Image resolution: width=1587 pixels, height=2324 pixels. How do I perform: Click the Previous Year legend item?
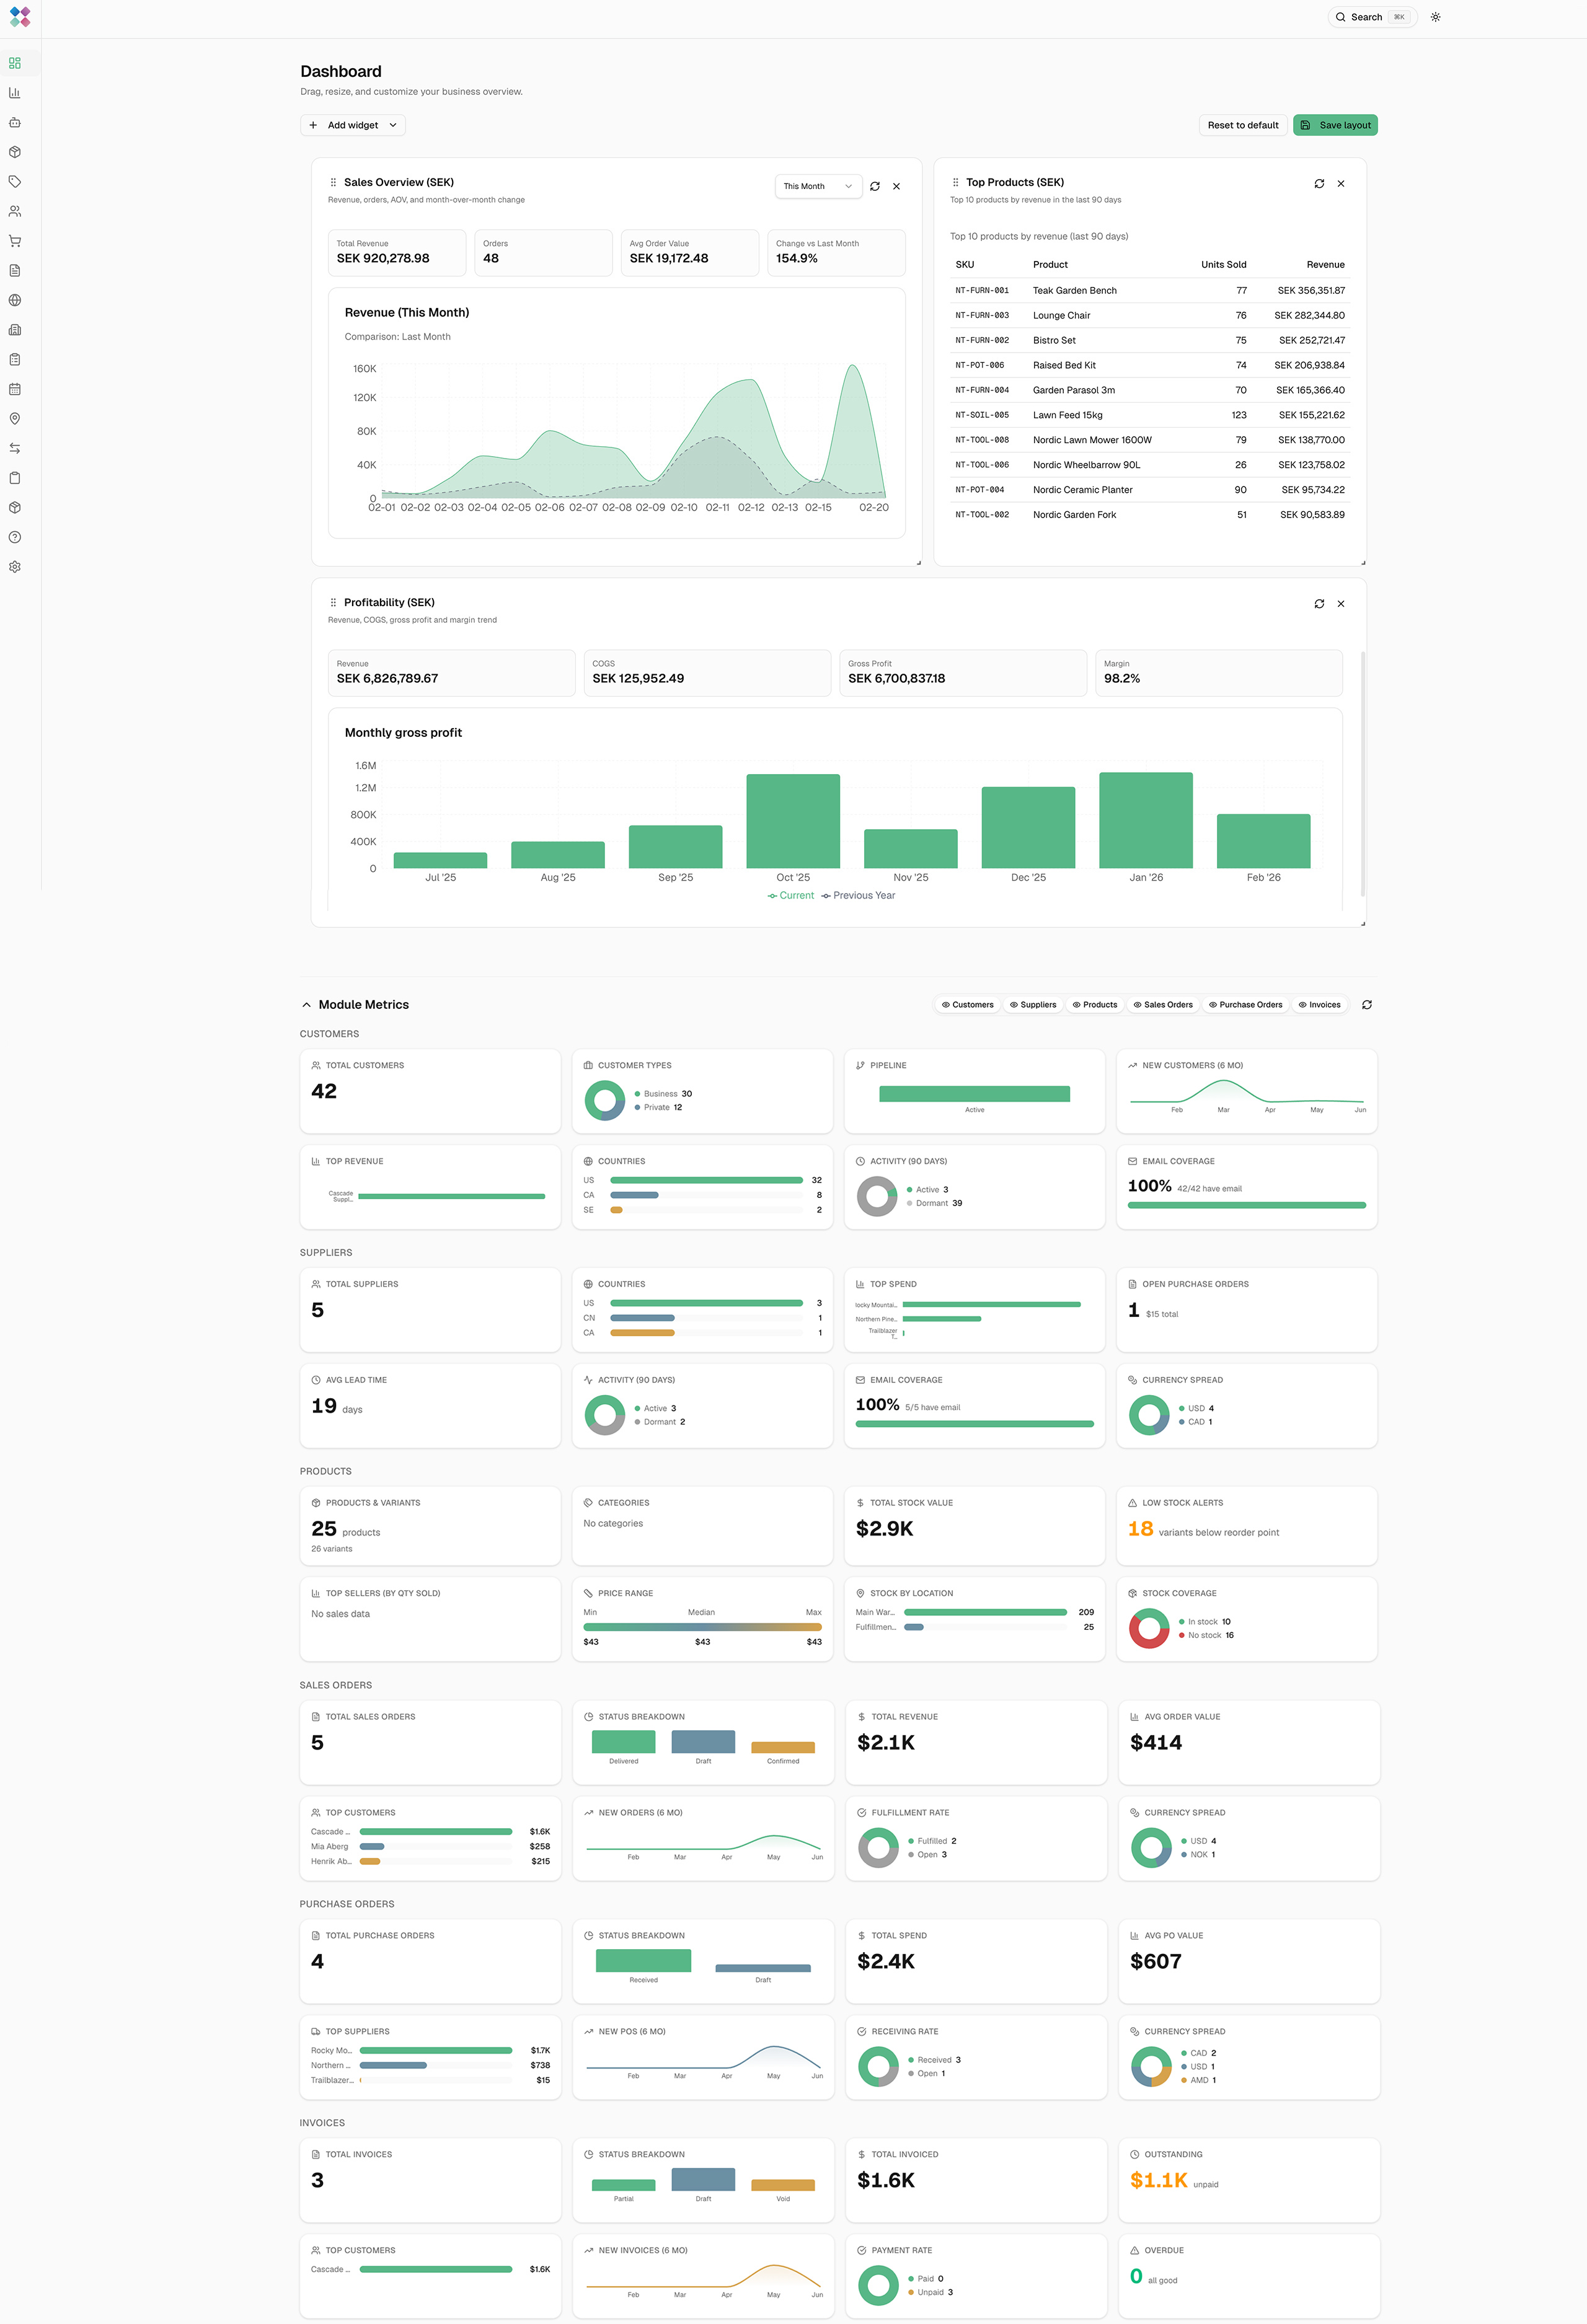pyautogui.click(x=858, y=896)
